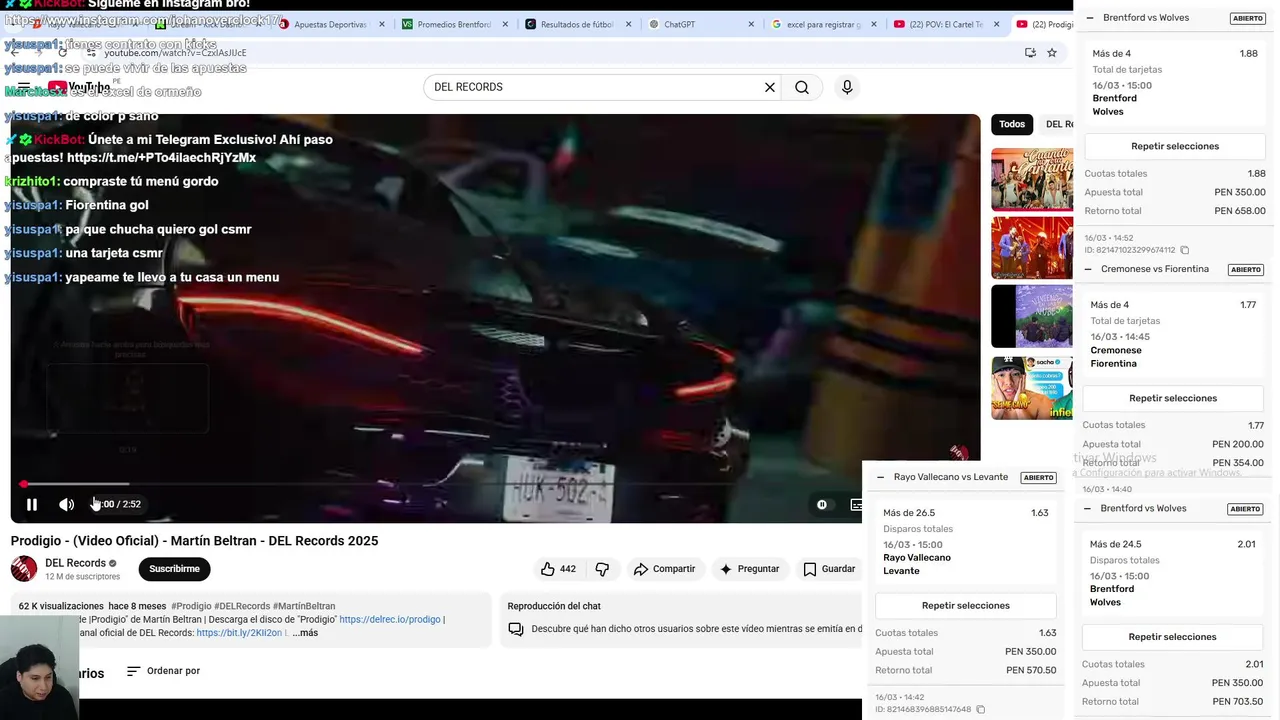This screenshot has width=1280, height=720.
Task: Close the POV: El Cartel tab
Action: (x=995, y=24)
